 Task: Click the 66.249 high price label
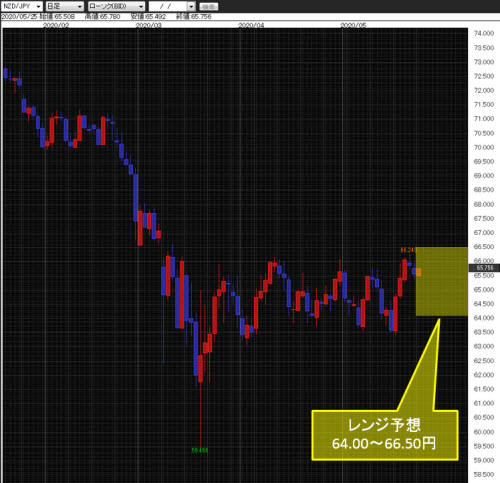[x=409, y=250]
